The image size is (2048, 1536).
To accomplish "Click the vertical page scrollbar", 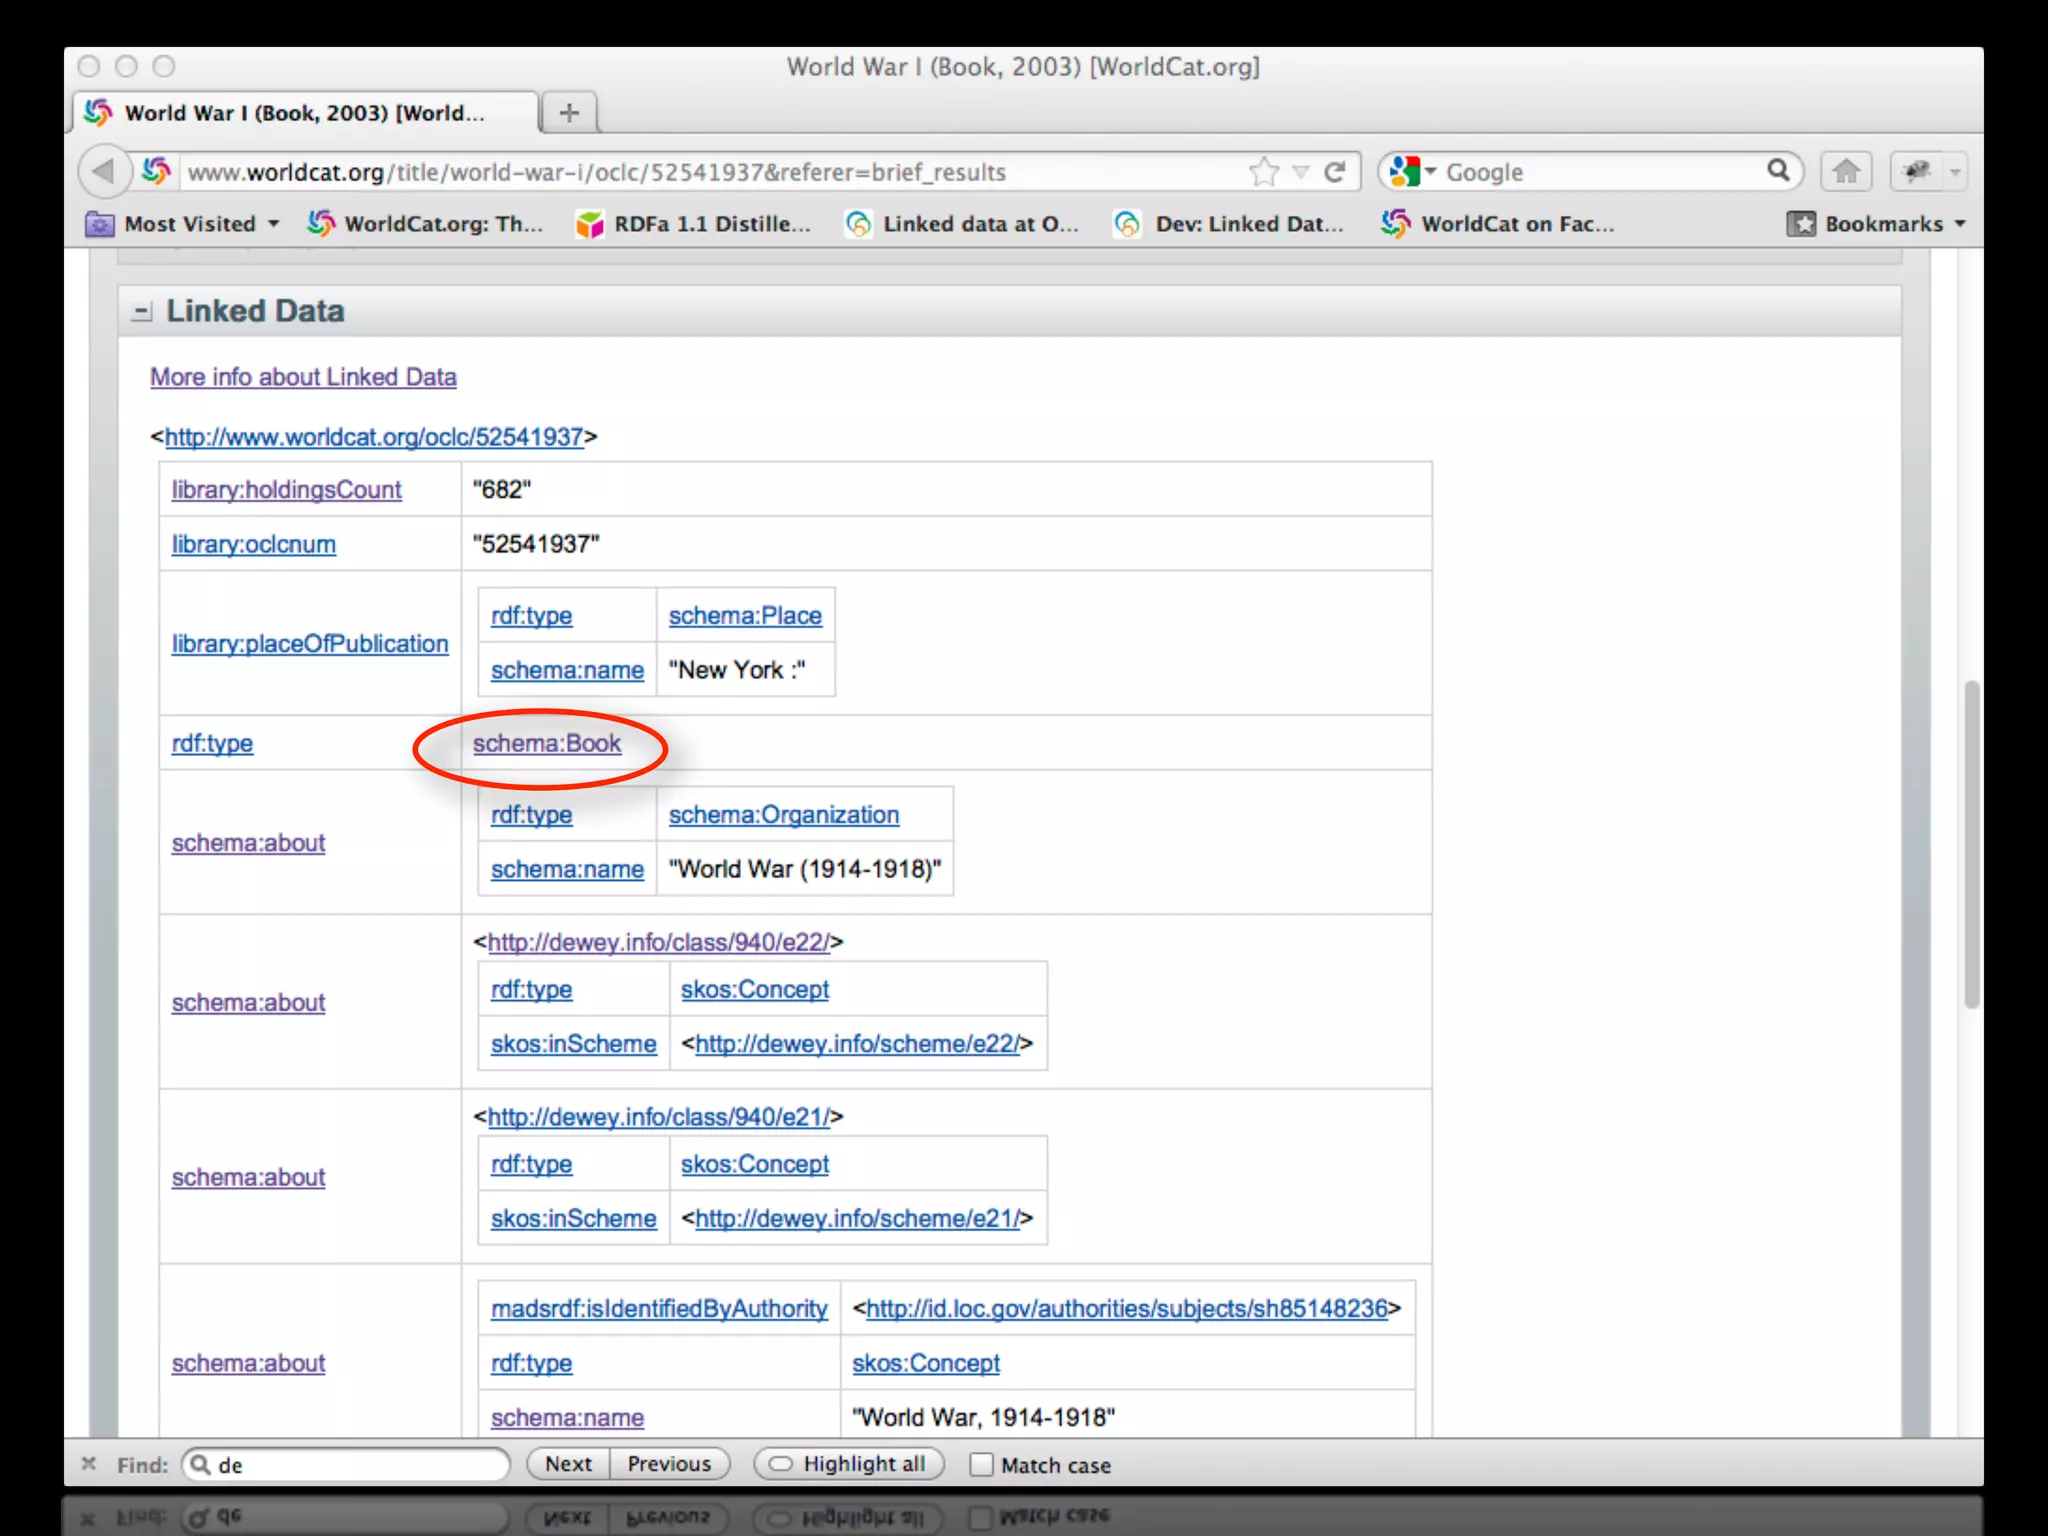I will click(x=1971, y=843).
